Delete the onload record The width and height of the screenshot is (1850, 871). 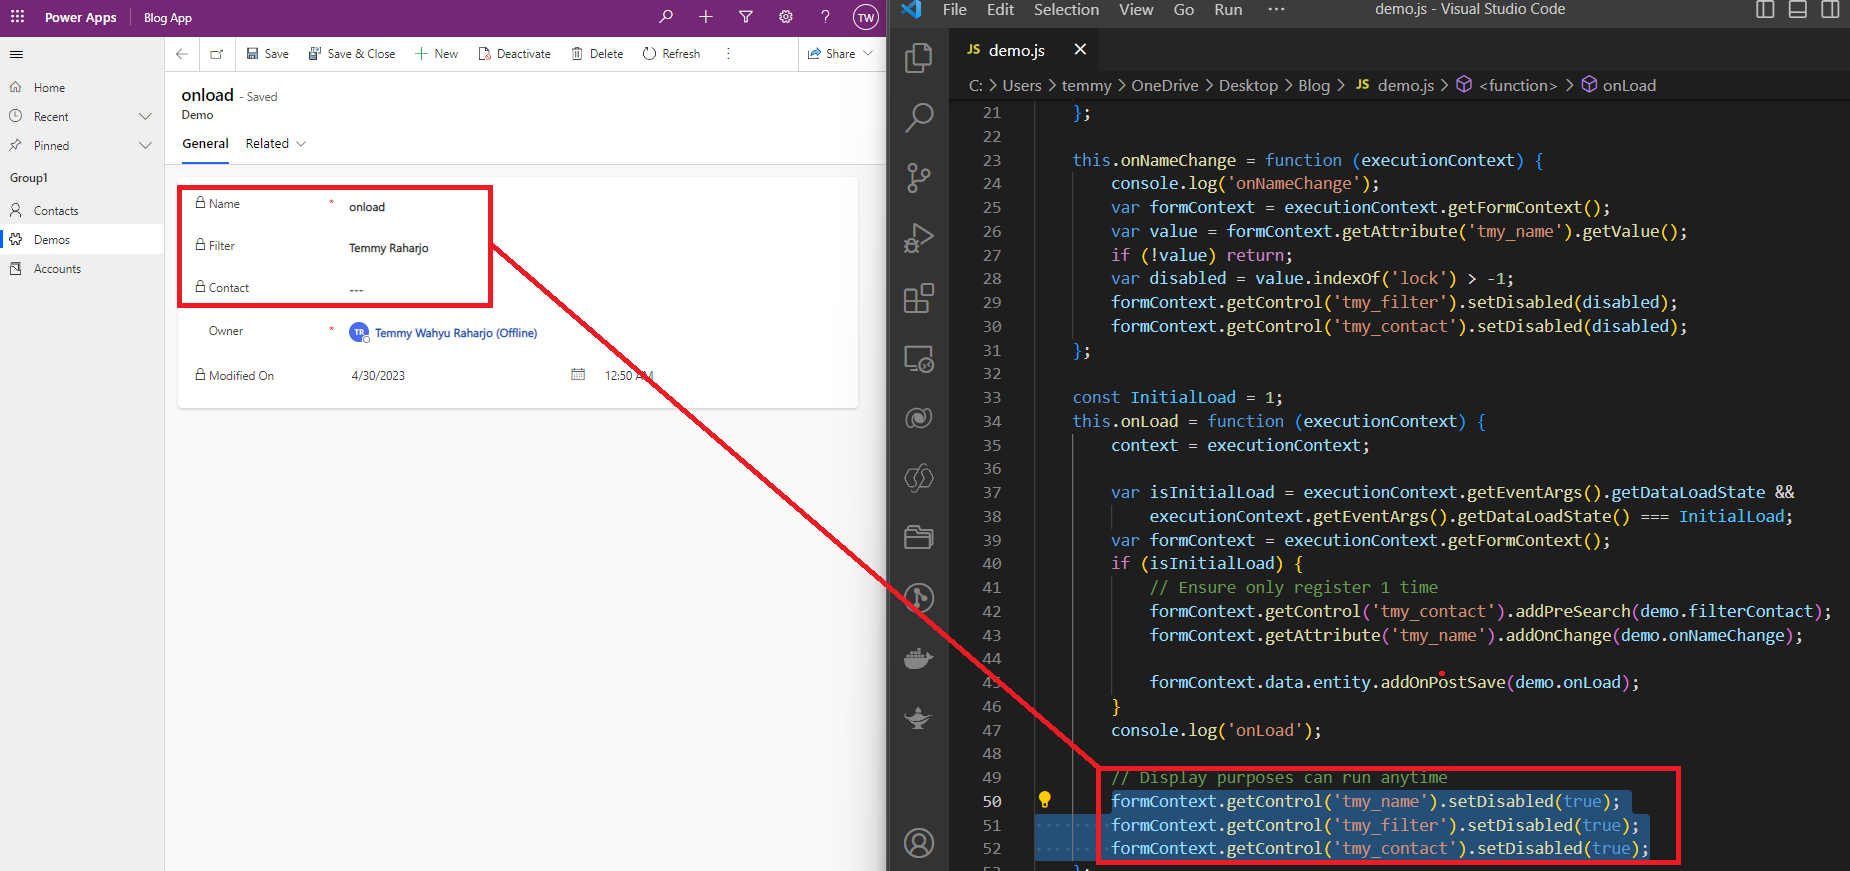point(597,54)
